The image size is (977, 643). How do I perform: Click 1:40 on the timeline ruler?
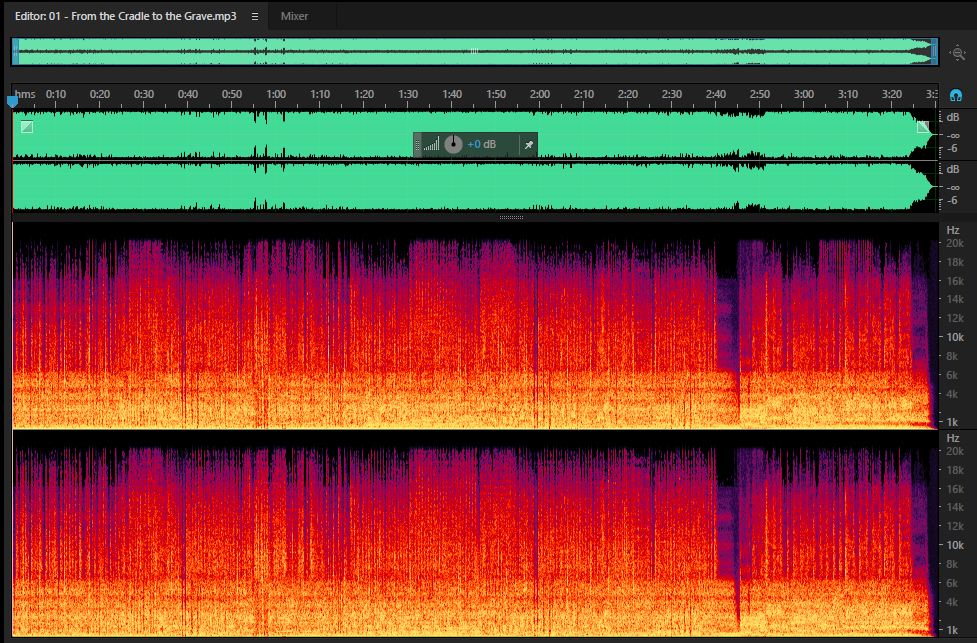(x=452, y=94)
